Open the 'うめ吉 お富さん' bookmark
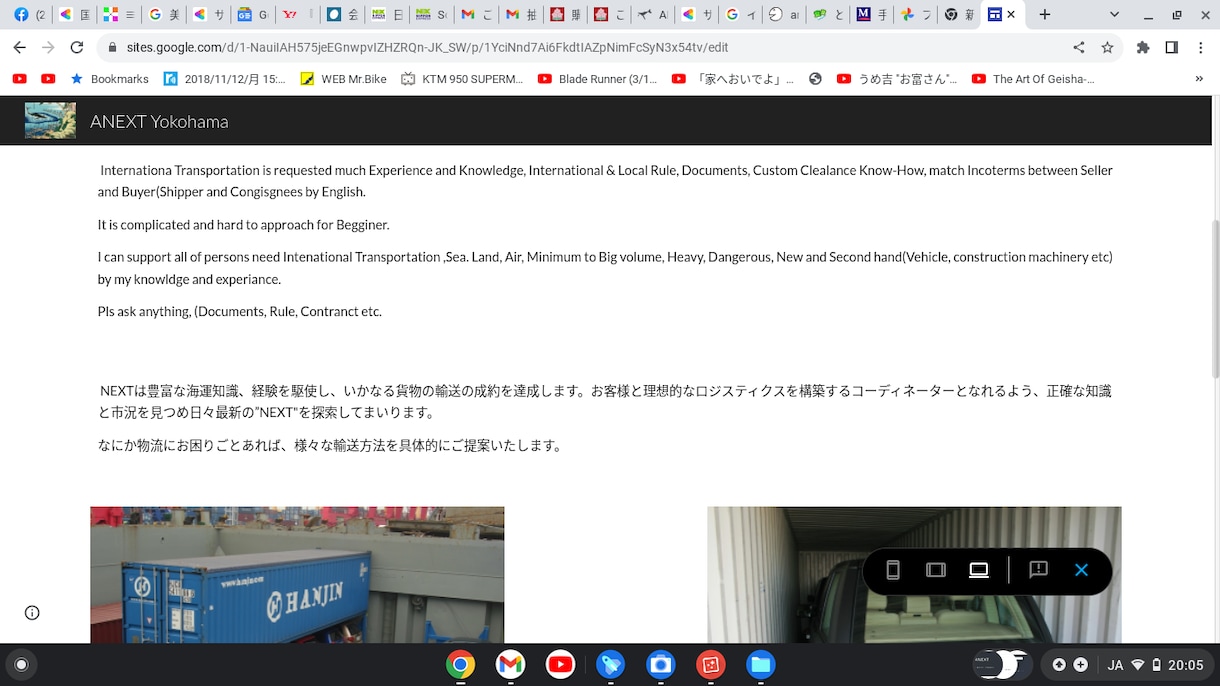This screenshot has width=1220, height=686. [897, 79]
